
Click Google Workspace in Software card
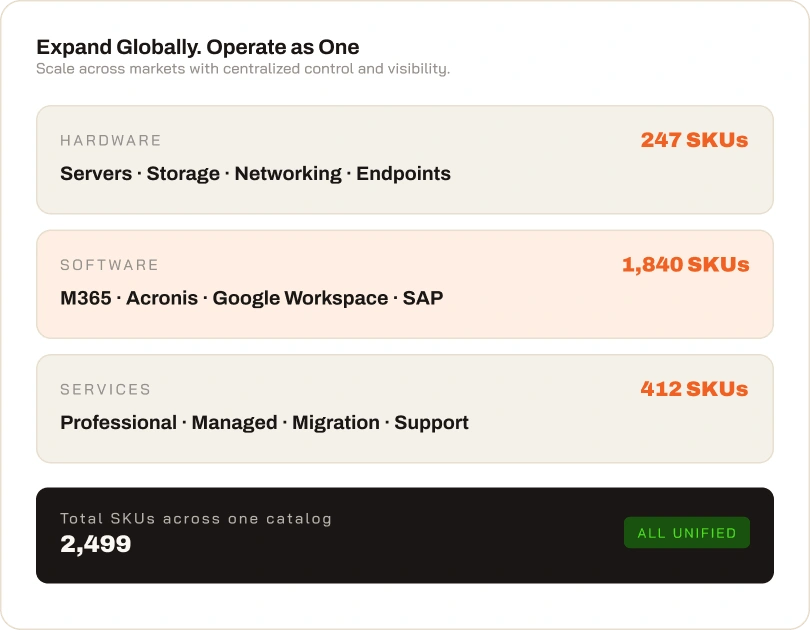(x=300, y=298)
